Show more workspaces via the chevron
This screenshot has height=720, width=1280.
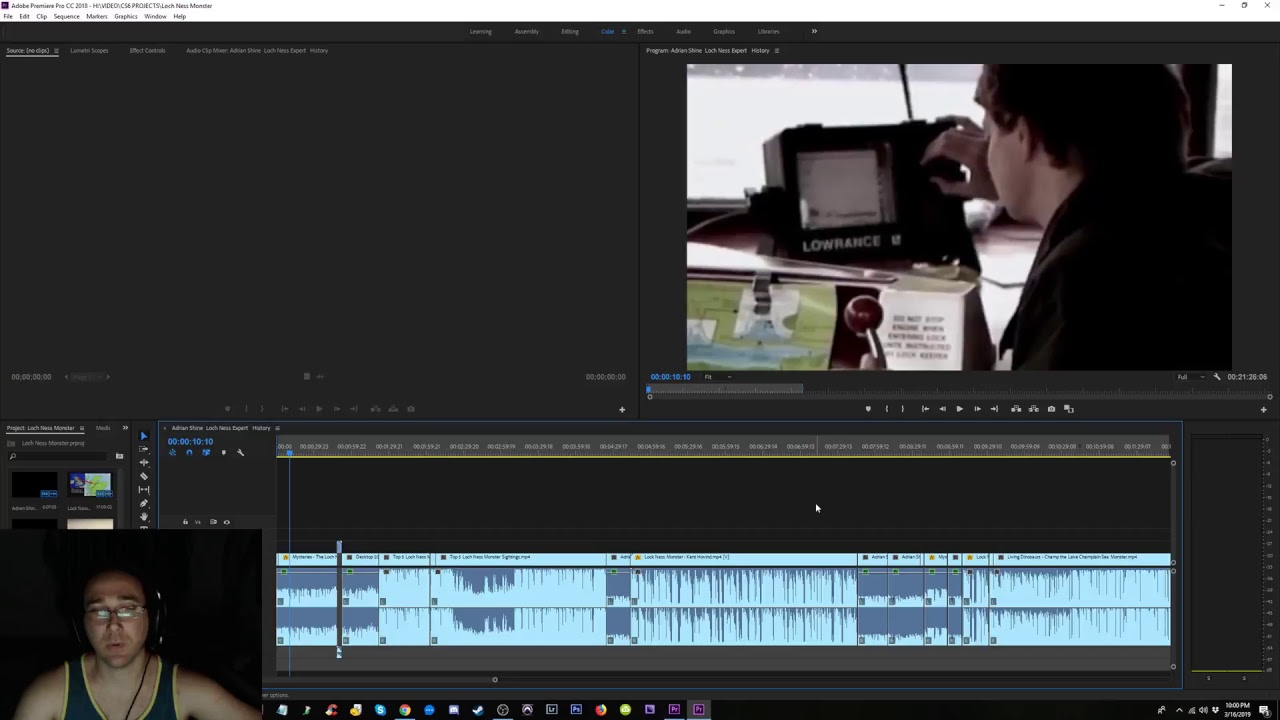[x=814, y=31]
